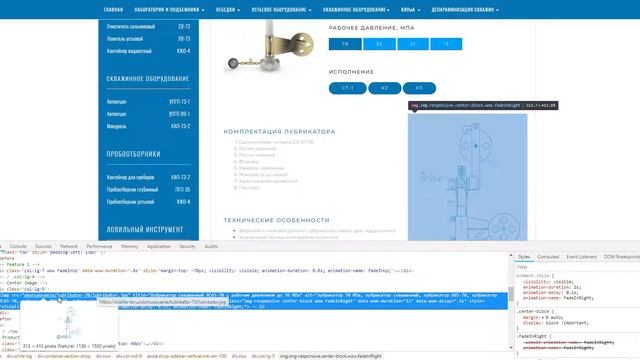Click the lubricator product photo
The height and width of the screenshot is (360, 640).
[x=269, y=47]
